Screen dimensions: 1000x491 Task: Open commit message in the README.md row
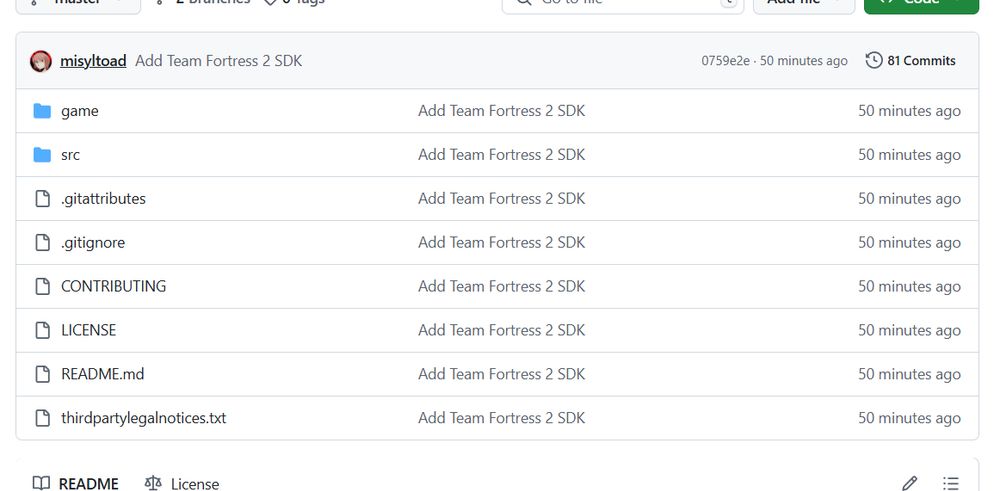pyautogui.click(x=501, y=374)
